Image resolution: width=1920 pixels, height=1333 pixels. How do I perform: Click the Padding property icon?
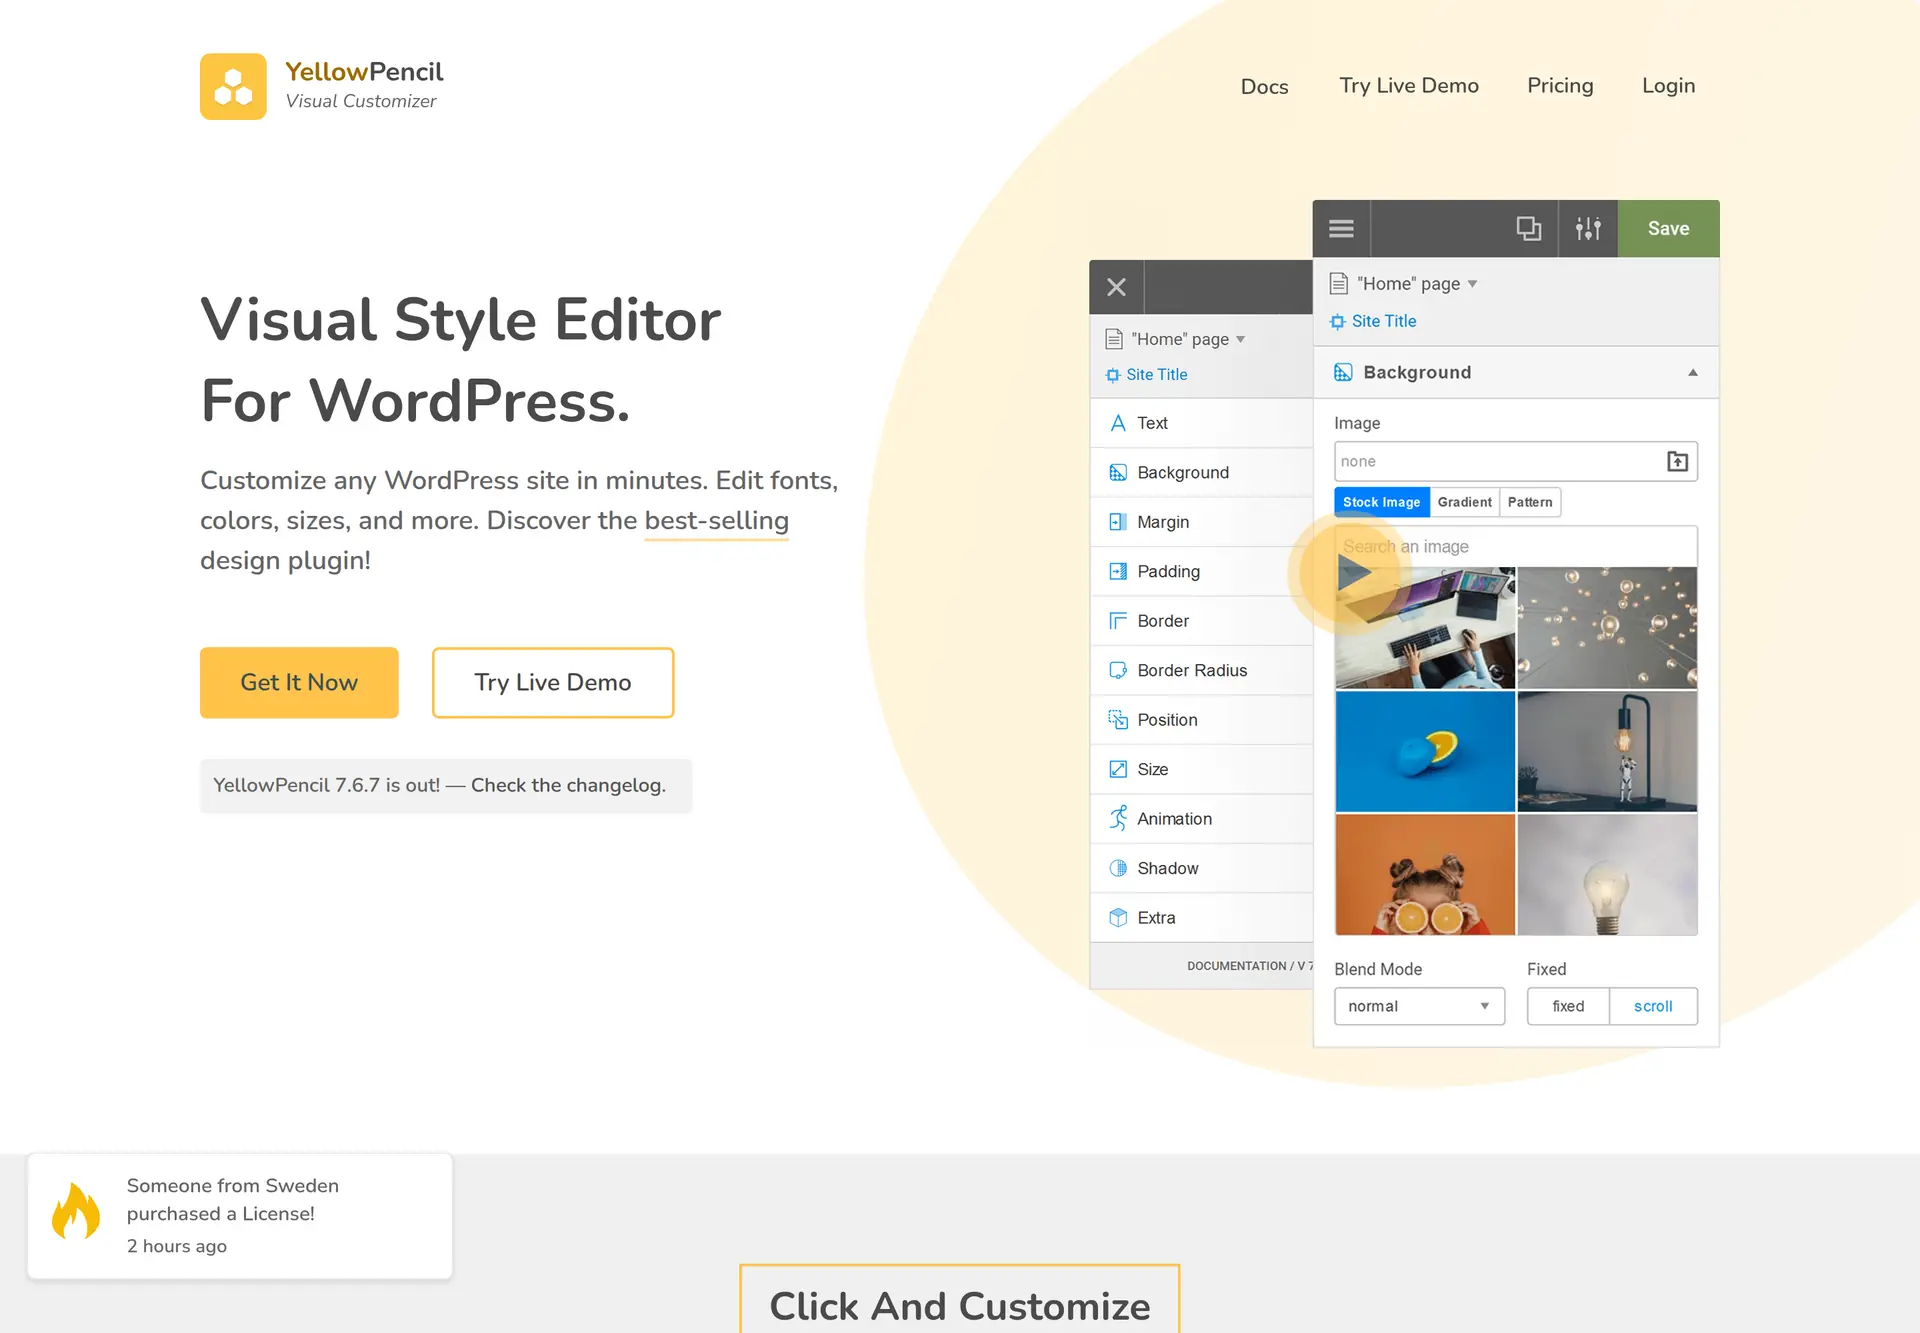(1118, 571)
